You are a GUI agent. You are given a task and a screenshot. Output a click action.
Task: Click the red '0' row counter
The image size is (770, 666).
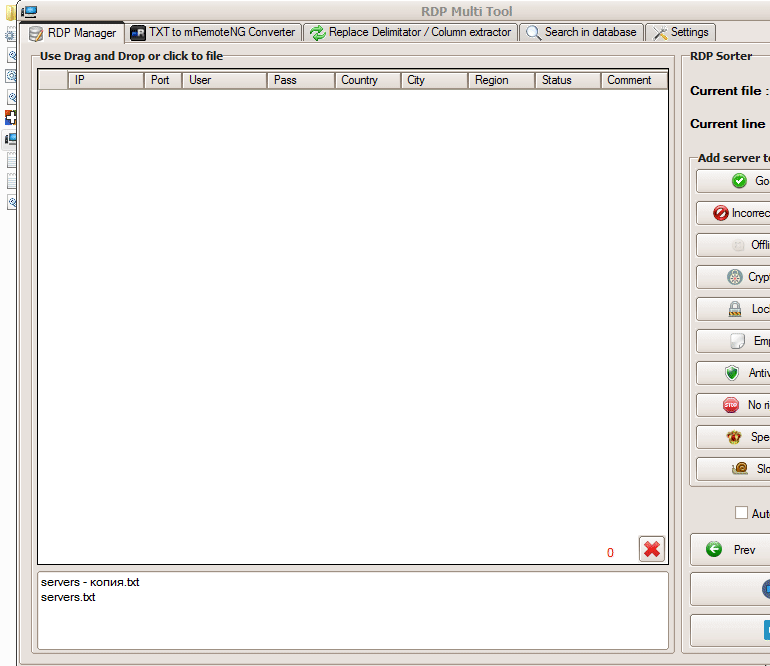pyautogui.click(x=610, y=553)
